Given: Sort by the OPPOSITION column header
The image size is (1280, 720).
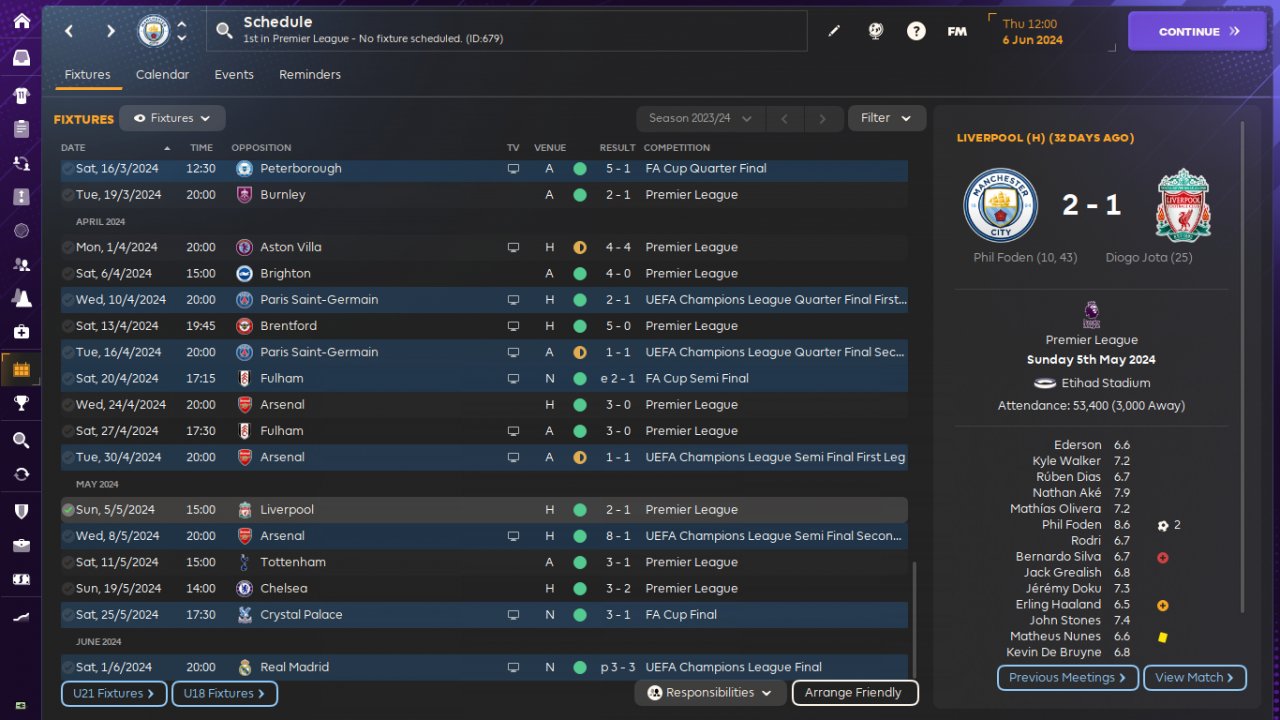Looking at the screenshot, I should point(261,148).
